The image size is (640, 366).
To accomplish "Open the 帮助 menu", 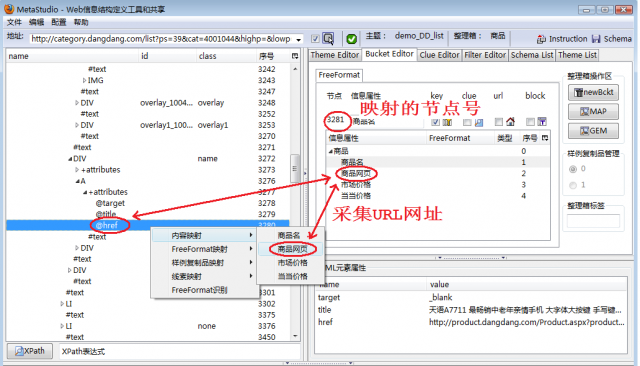I will (81, 22).
